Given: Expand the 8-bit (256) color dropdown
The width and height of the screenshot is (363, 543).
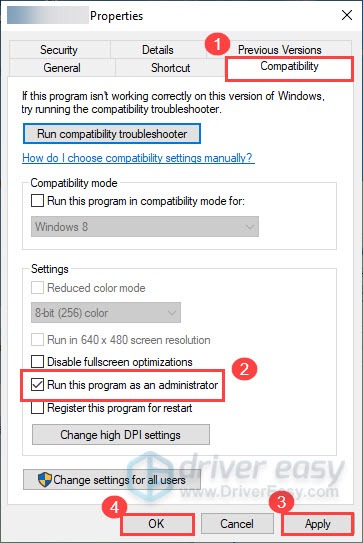Looking at the screenshot, I should tap(106, 313).
